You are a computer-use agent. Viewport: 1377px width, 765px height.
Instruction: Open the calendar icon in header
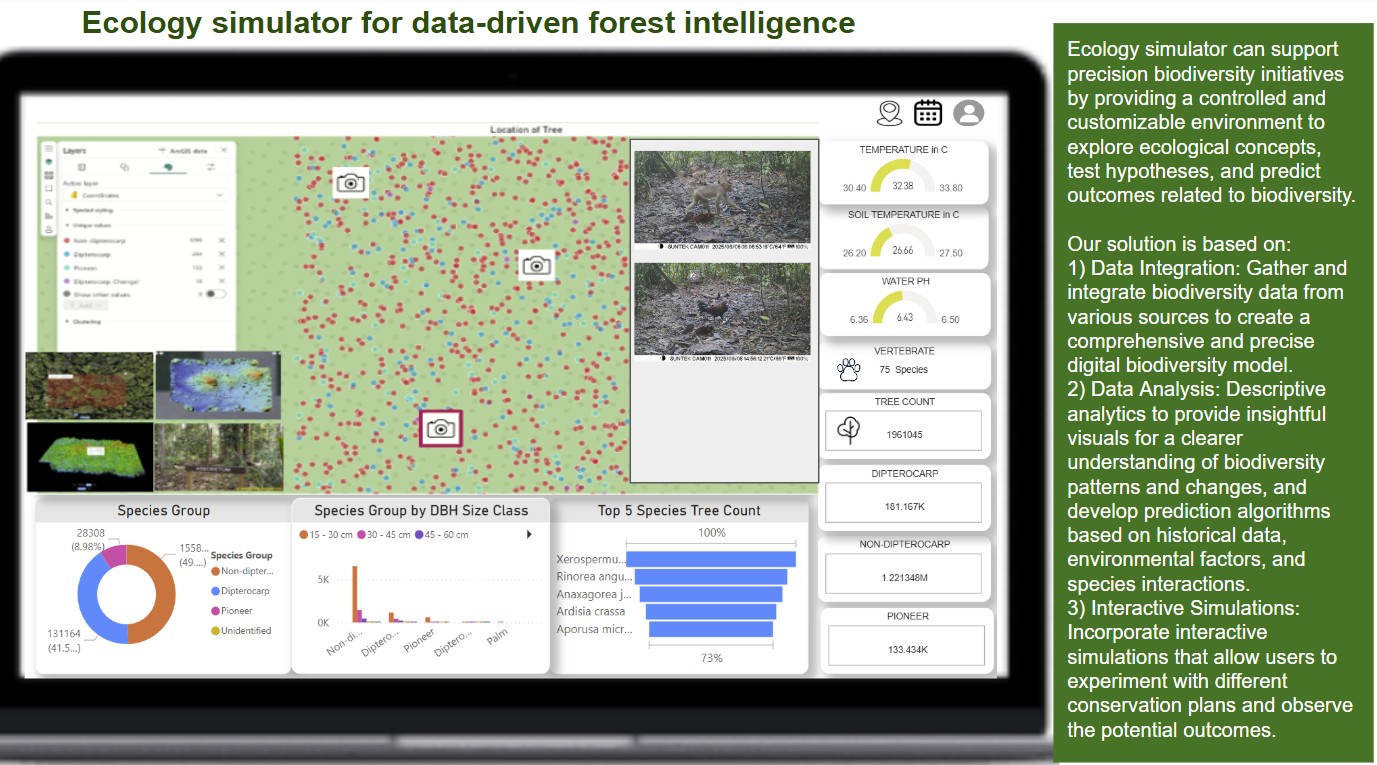pos(928,113)
